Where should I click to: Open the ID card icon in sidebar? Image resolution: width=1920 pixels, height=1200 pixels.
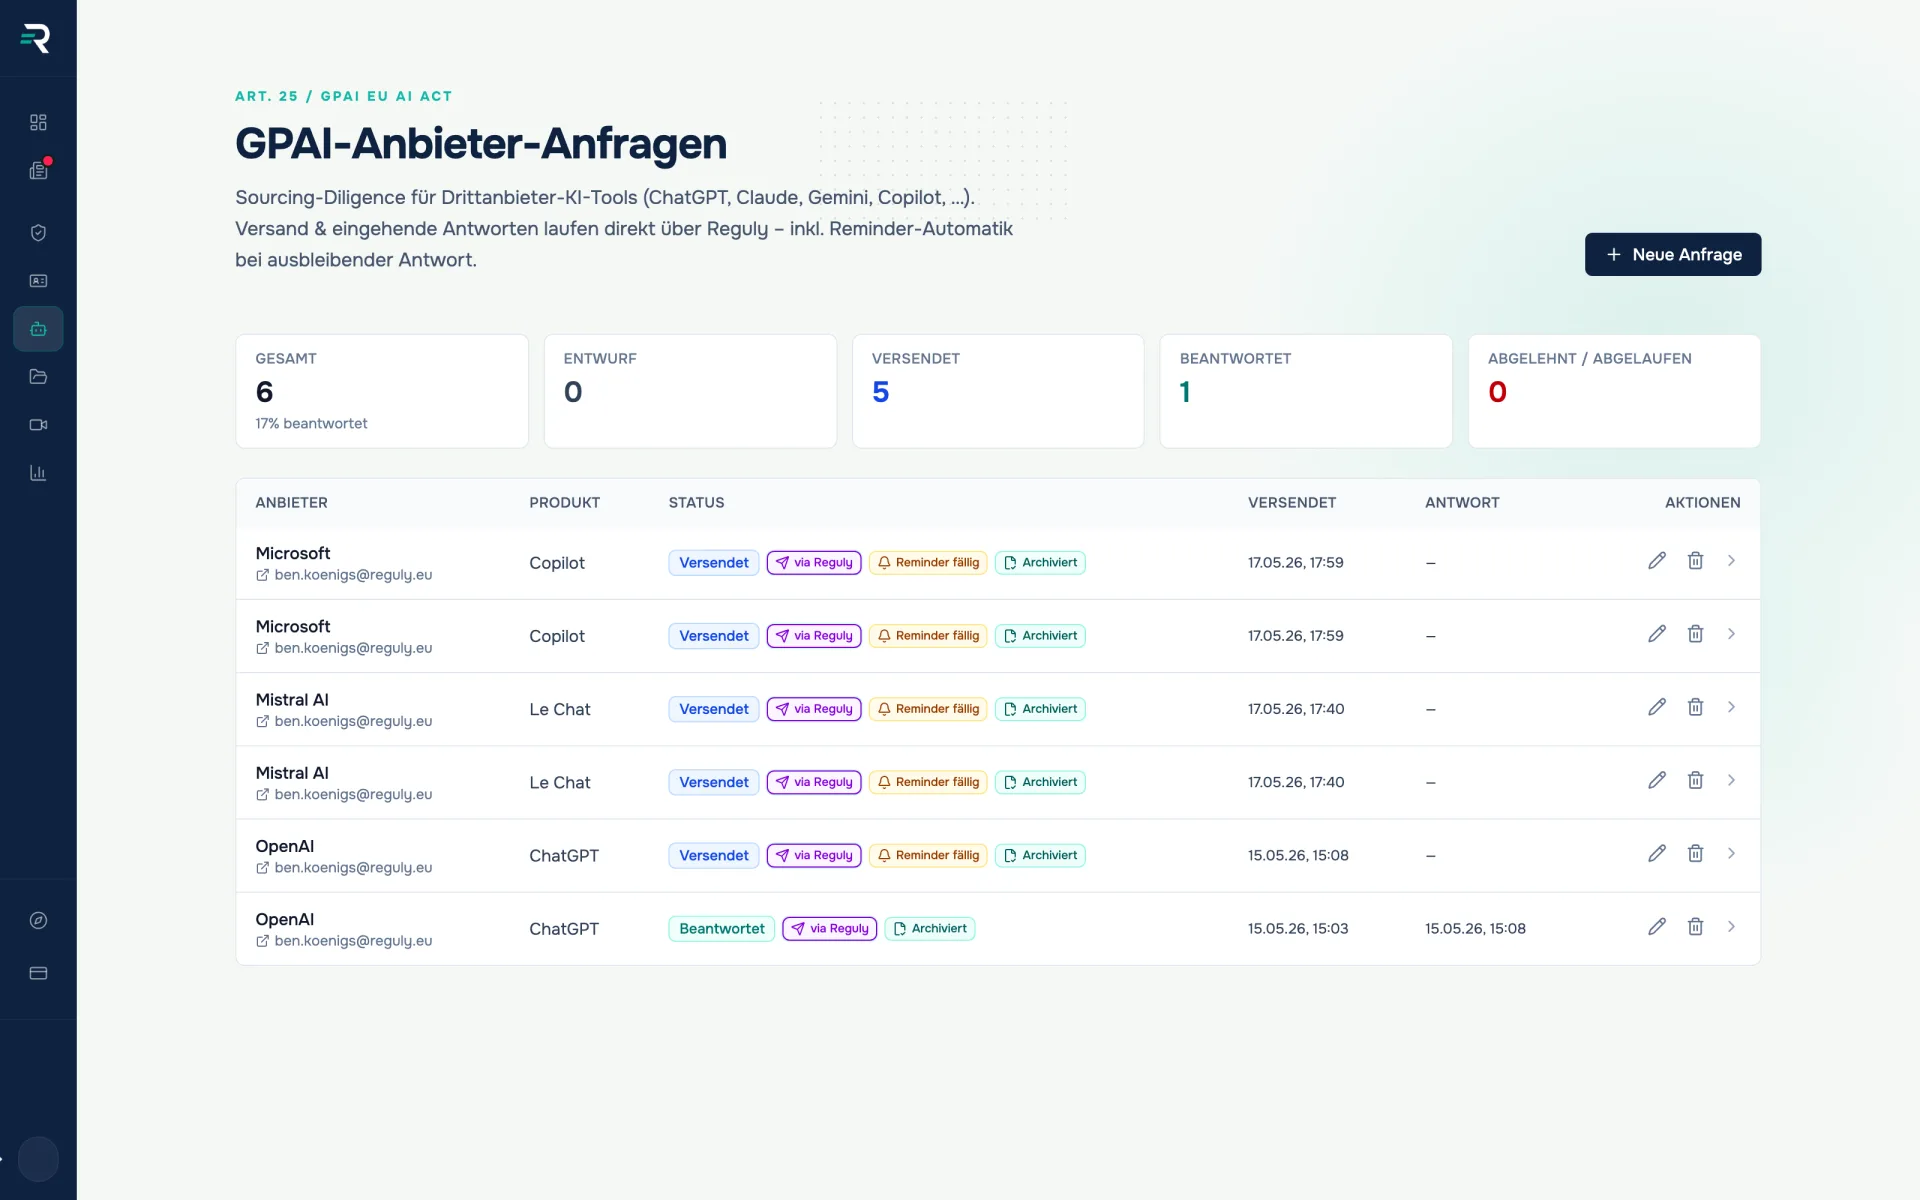[x=38, y=281]
